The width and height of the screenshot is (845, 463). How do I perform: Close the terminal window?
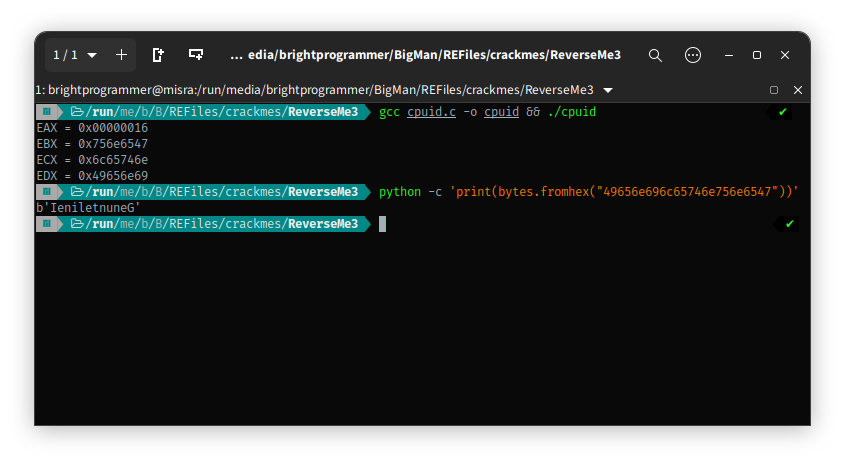click(785, 55)
